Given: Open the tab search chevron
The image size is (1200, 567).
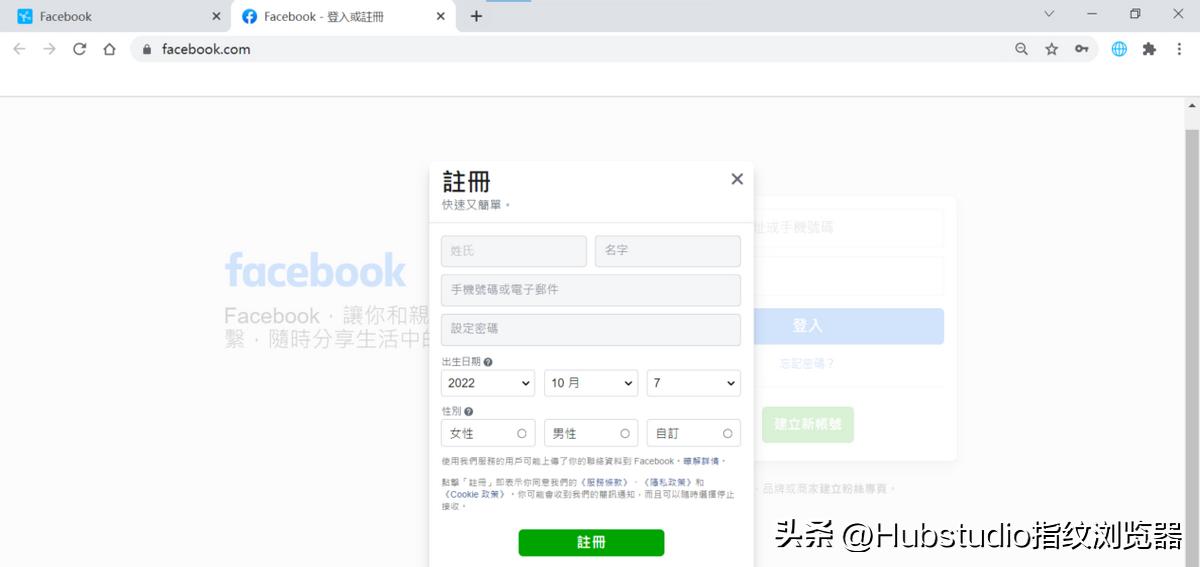Looking at the screenshot, I should (x=1049, y=14).
